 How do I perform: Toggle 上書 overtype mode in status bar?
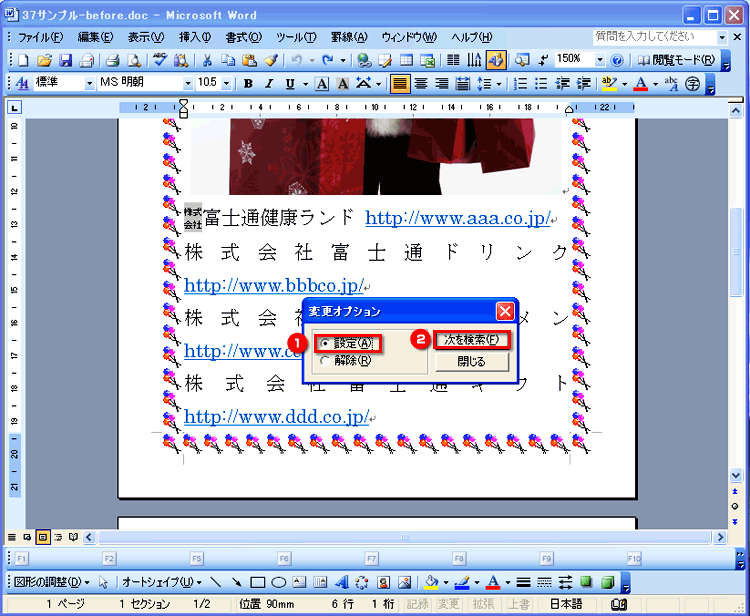[x=518, y=604]
